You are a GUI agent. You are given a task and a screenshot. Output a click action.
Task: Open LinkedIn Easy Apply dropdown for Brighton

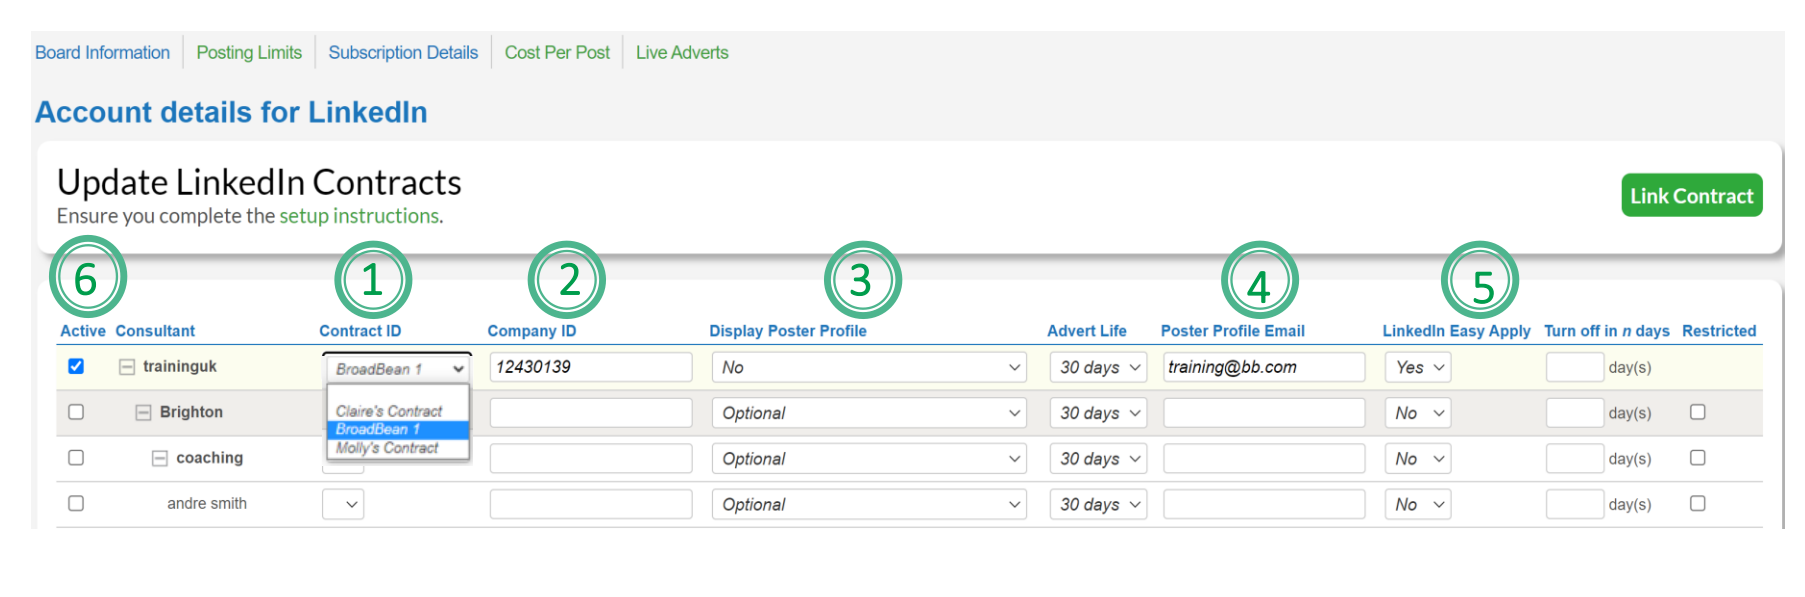pyautogui.click(x=1417, y=413)
